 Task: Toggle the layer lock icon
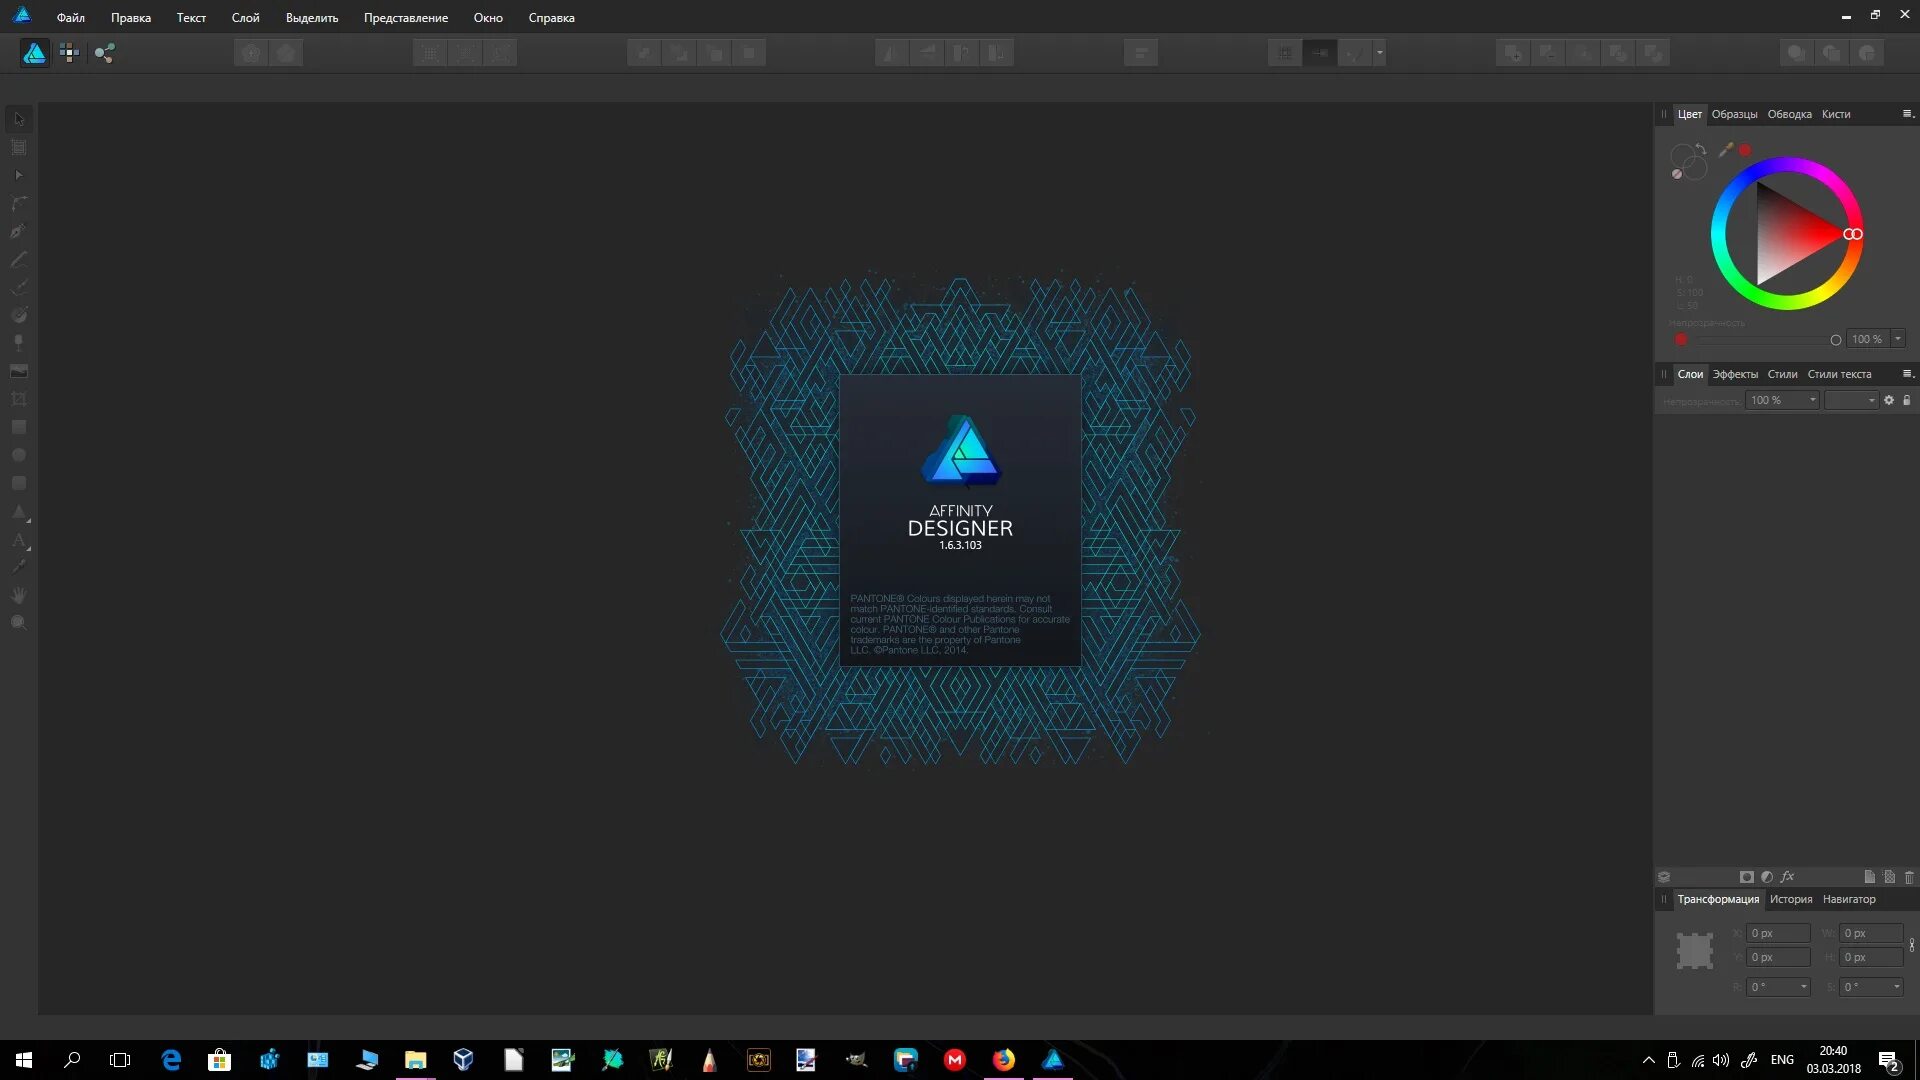(1906, 400)
